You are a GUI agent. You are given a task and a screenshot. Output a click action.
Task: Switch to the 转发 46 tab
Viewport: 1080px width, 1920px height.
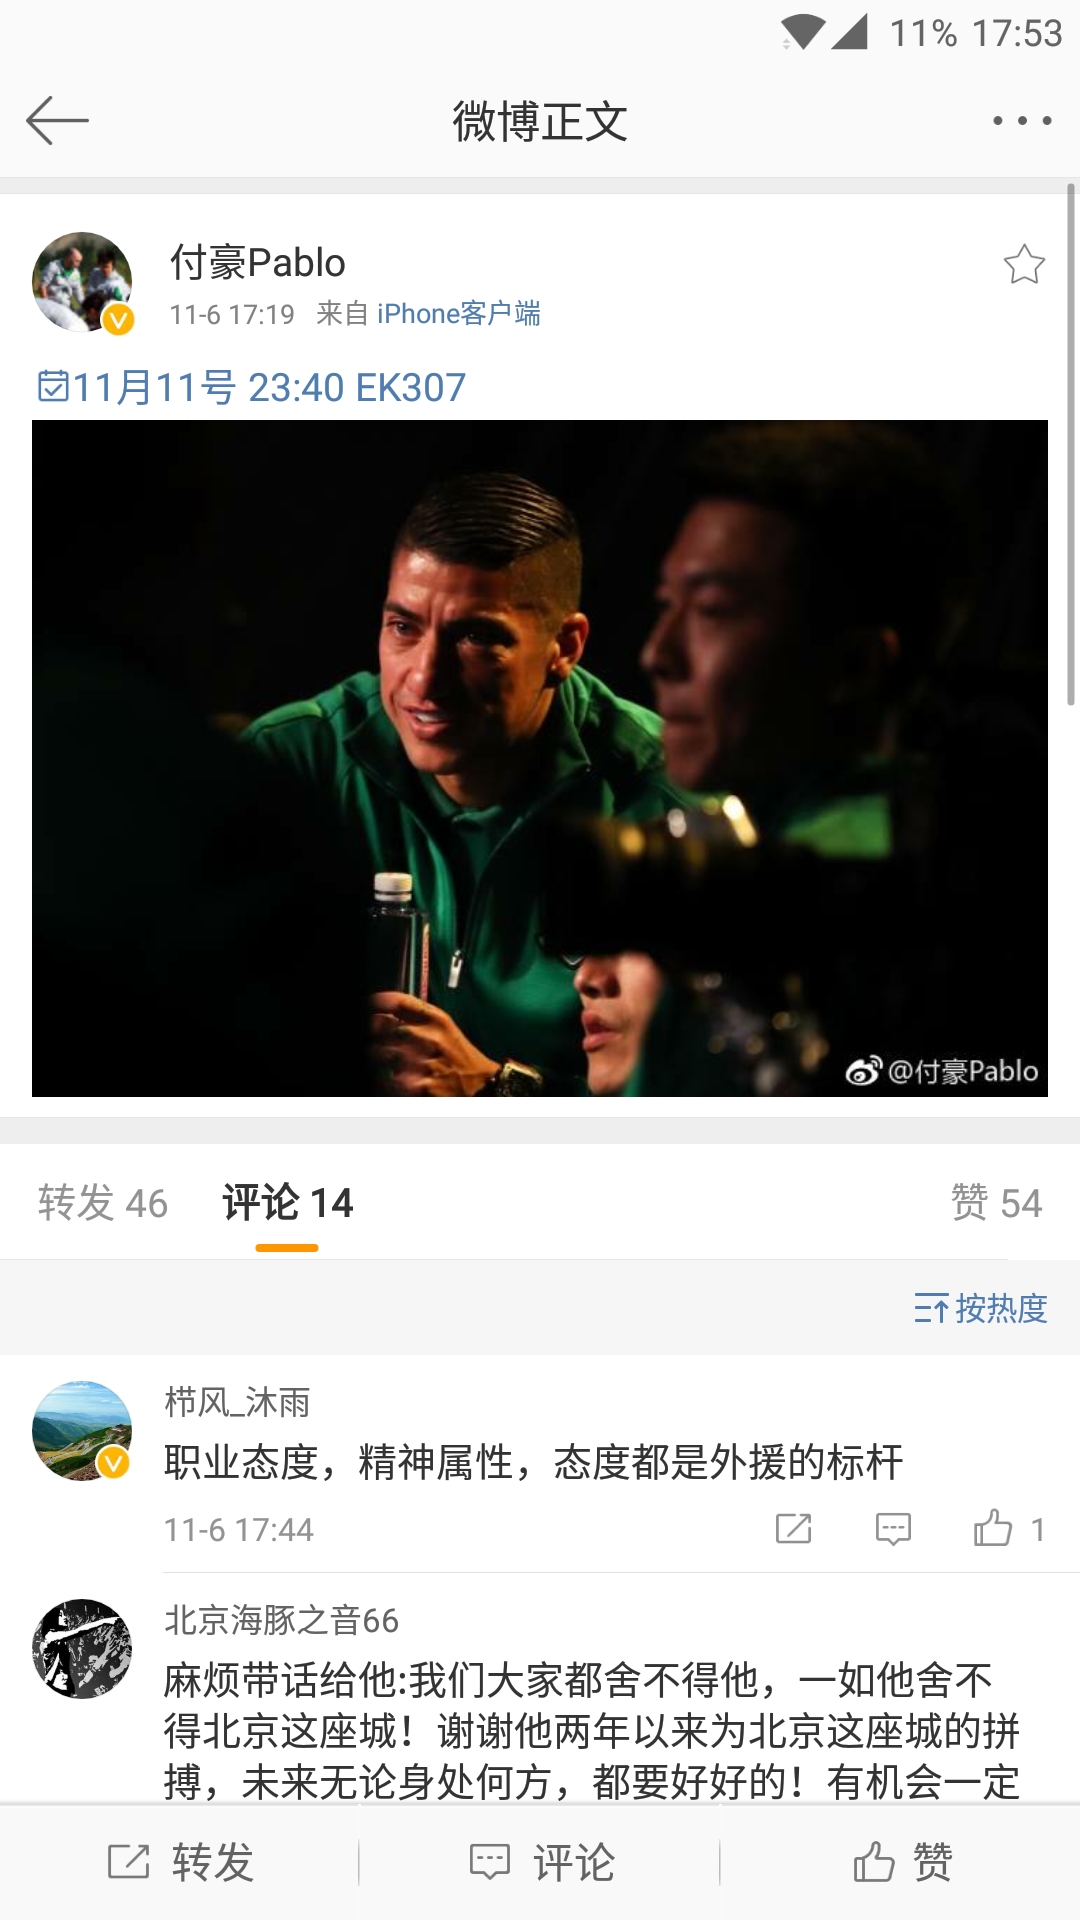coord(103,1203)
